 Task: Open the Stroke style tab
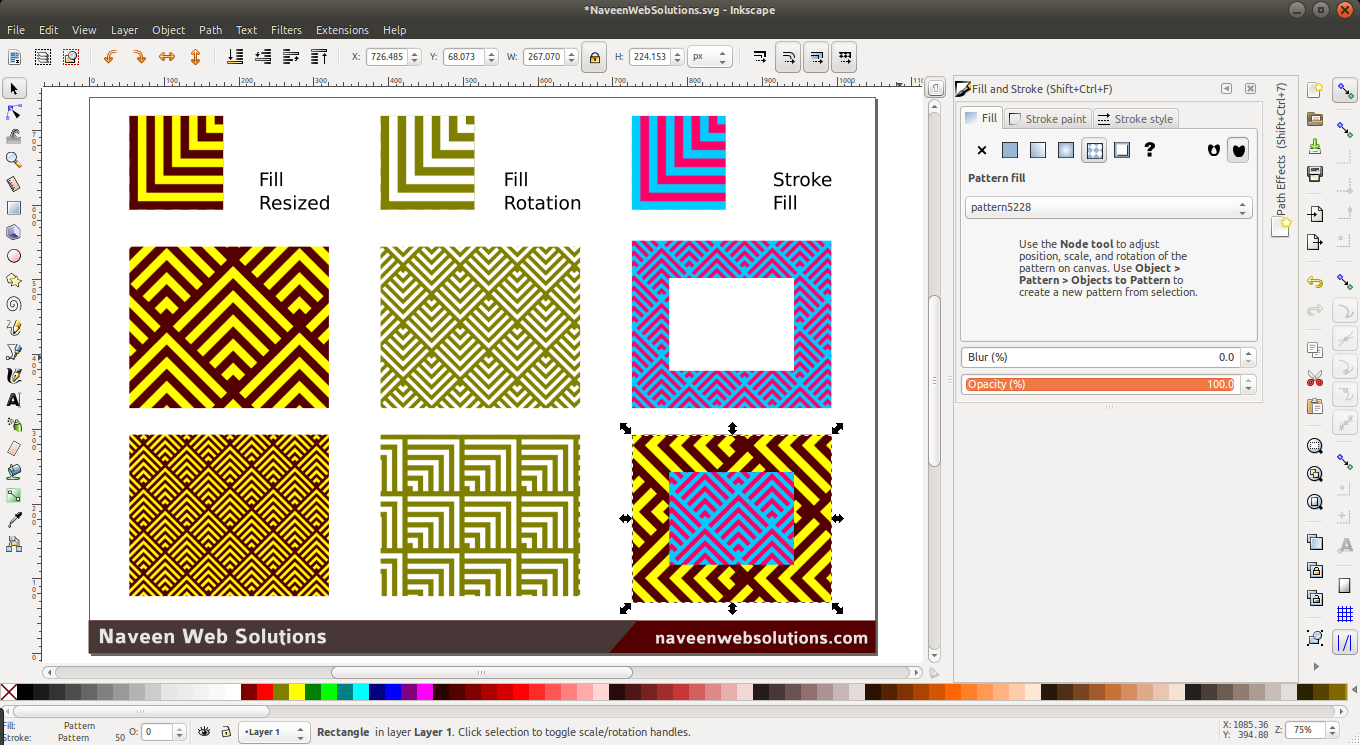pos(1135,119)
